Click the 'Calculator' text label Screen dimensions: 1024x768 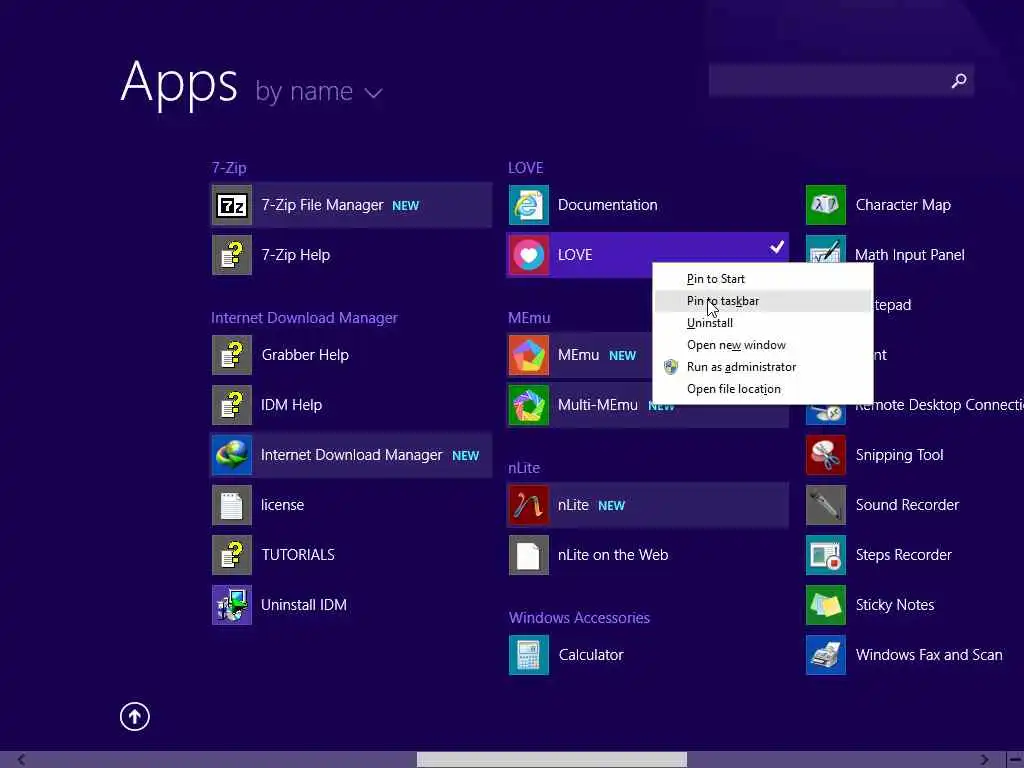(x=591, y=654)
